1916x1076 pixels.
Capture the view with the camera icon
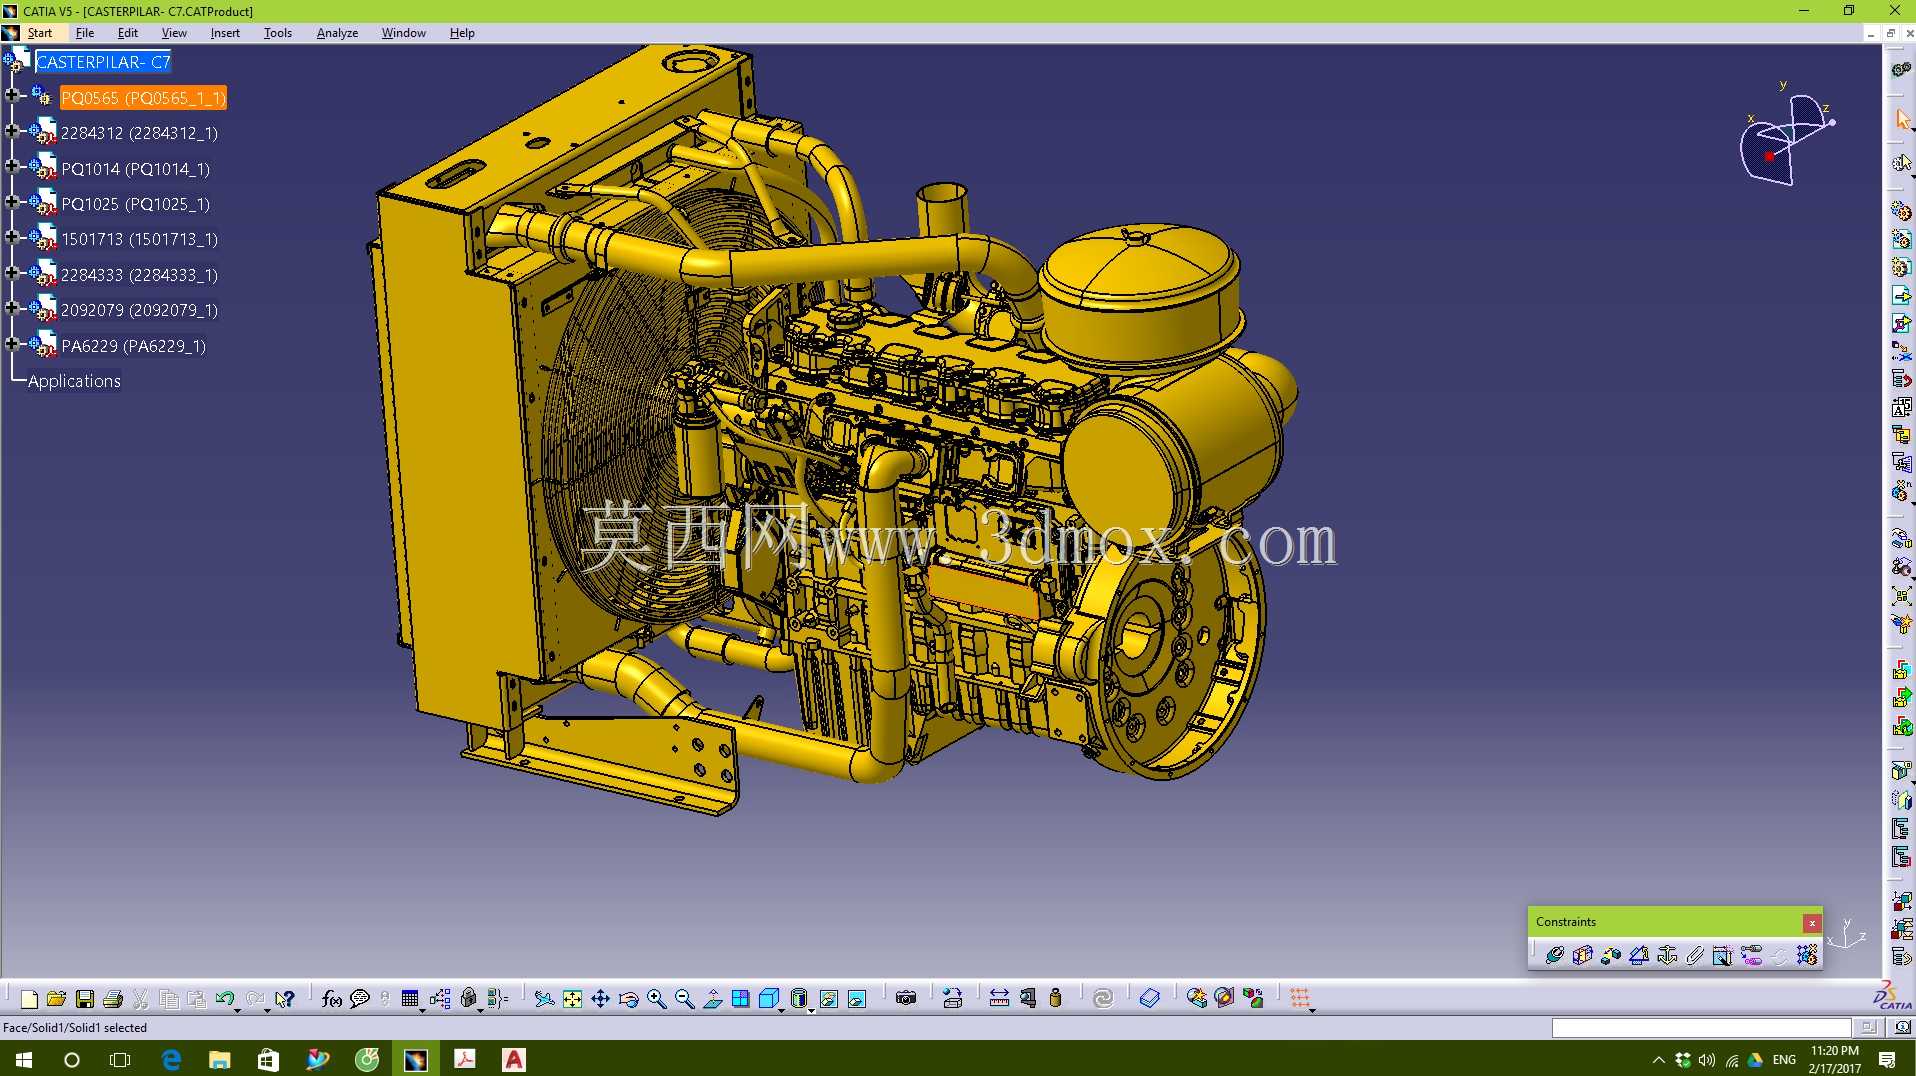click(906, 998)
